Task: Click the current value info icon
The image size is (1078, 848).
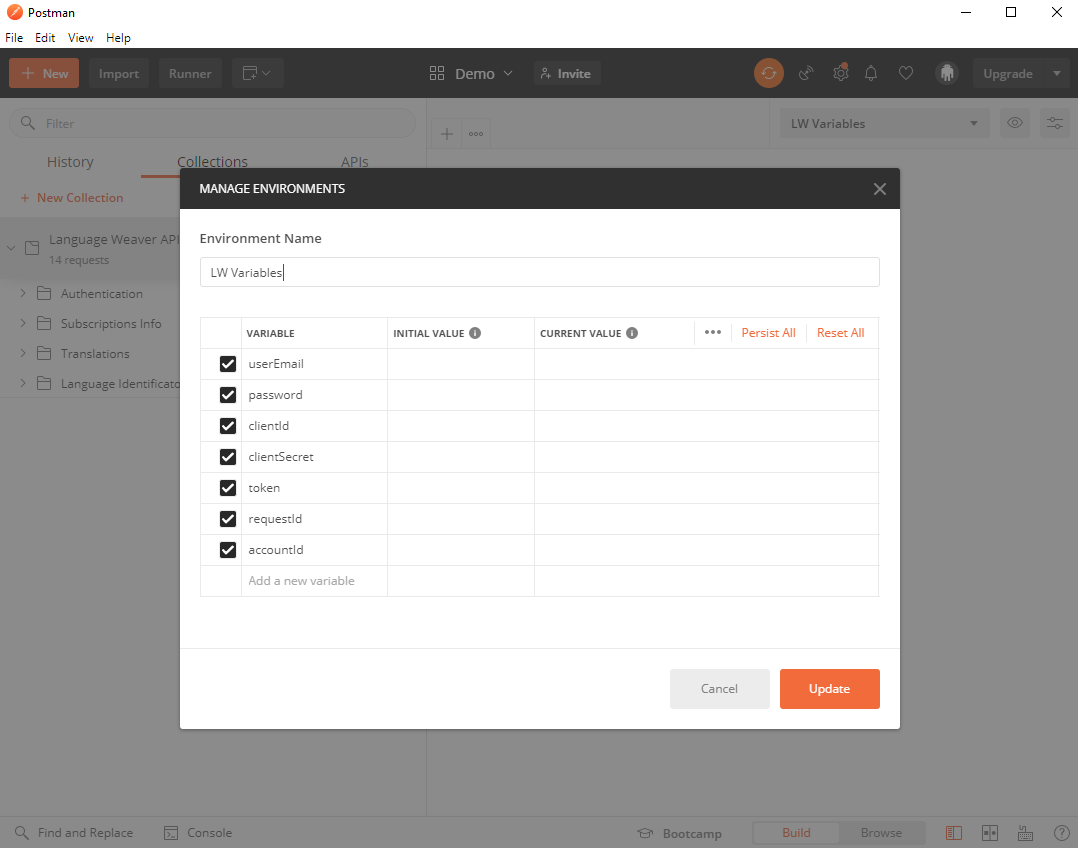Action: pyautogui.click(x=632, y=333)
